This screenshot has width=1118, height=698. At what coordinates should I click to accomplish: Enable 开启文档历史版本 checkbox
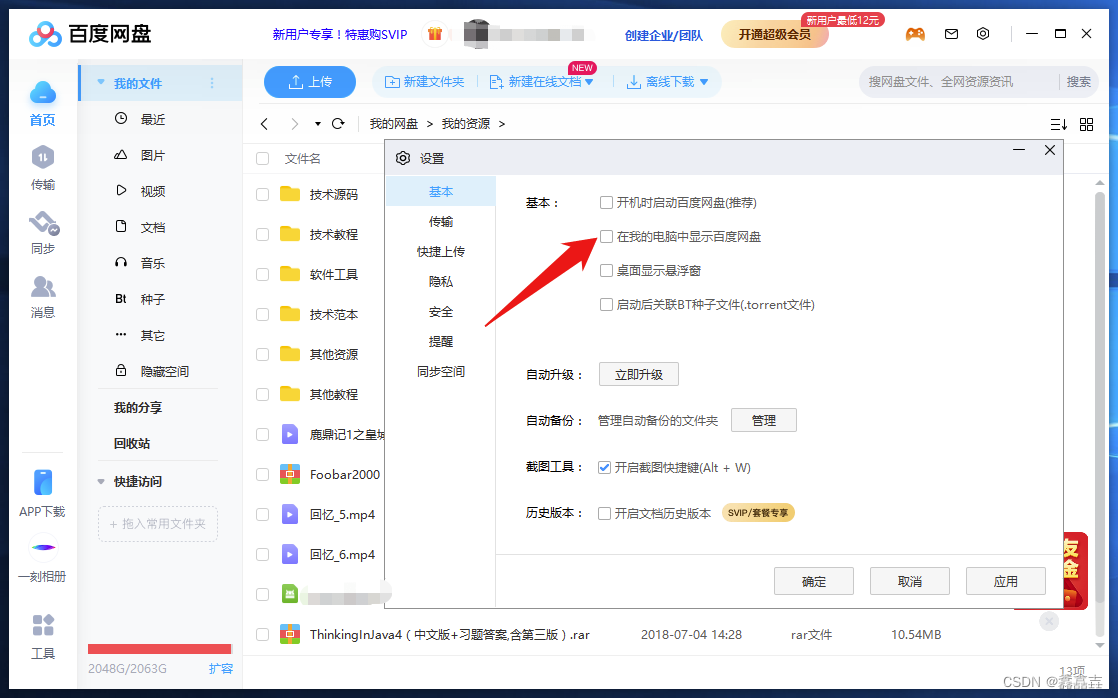coord(604,513)
